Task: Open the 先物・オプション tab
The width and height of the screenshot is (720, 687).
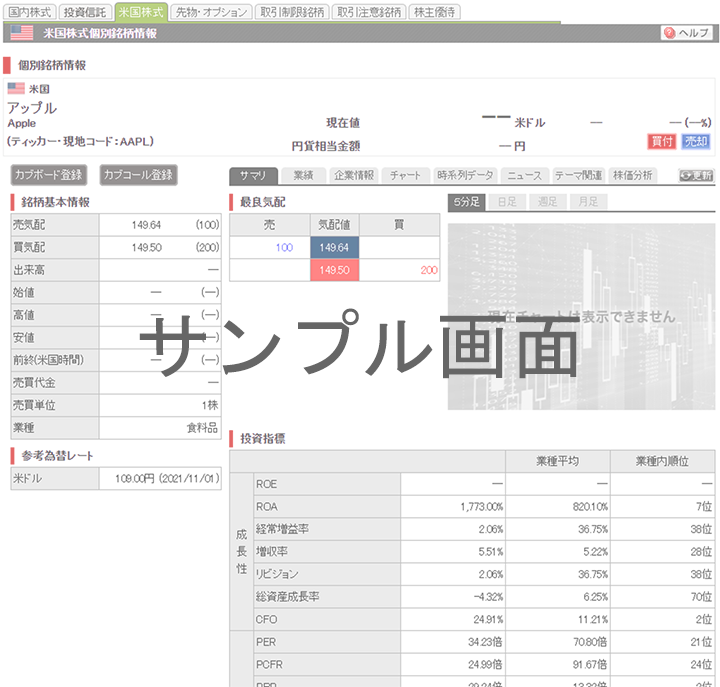Action: 211,12
